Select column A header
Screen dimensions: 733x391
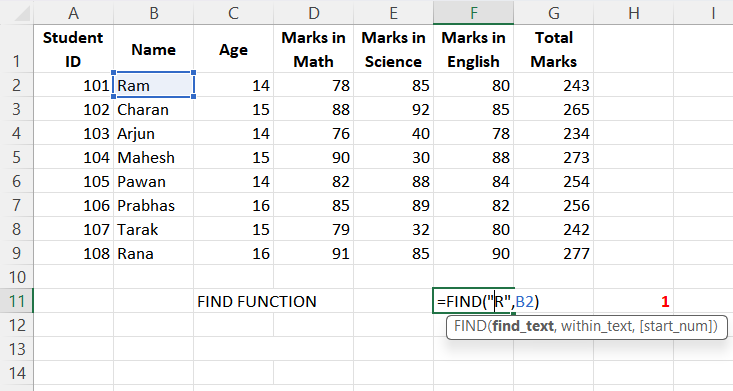coord(73,13)
